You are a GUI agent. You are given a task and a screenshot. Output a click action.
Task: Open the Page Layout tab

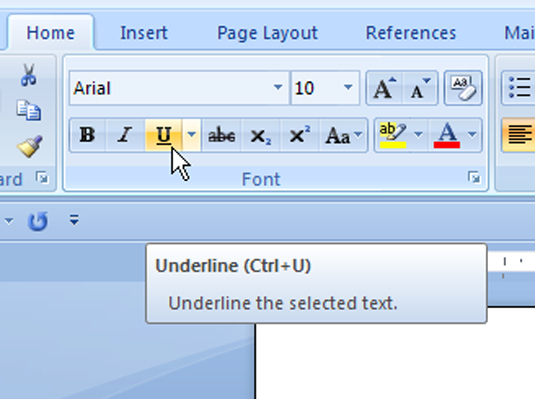click(268, 33)
